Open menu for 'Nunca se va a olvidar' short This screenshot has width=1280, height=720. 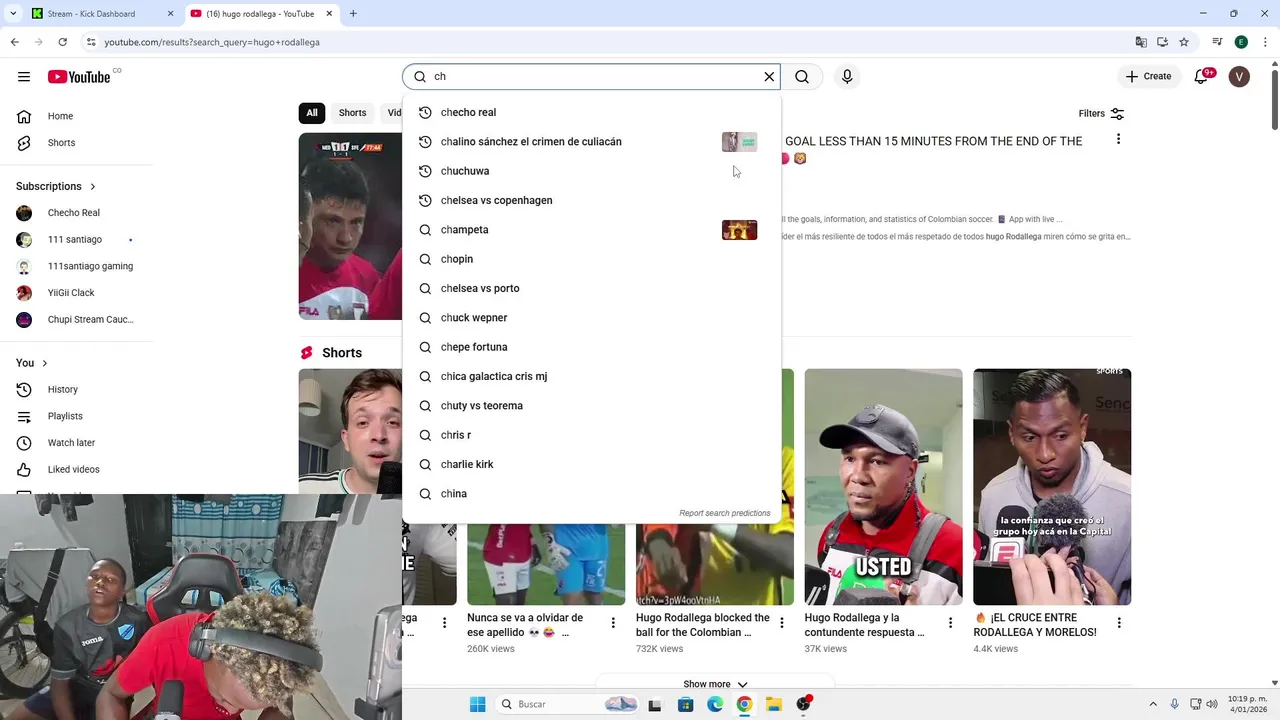[x=613, y=623]
